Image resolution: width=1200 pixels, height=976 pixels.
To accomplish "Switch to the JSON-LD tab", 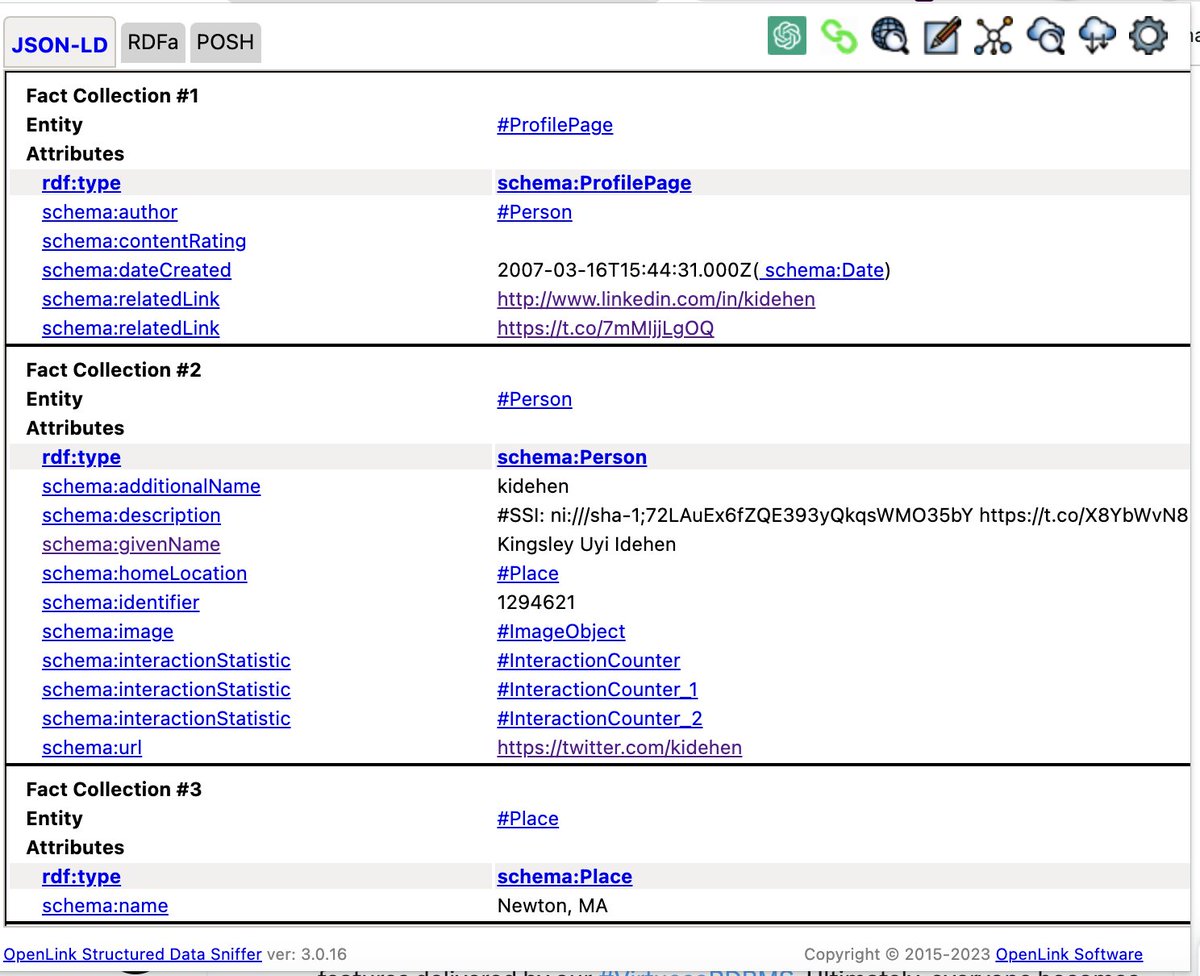I will [60, 43].
